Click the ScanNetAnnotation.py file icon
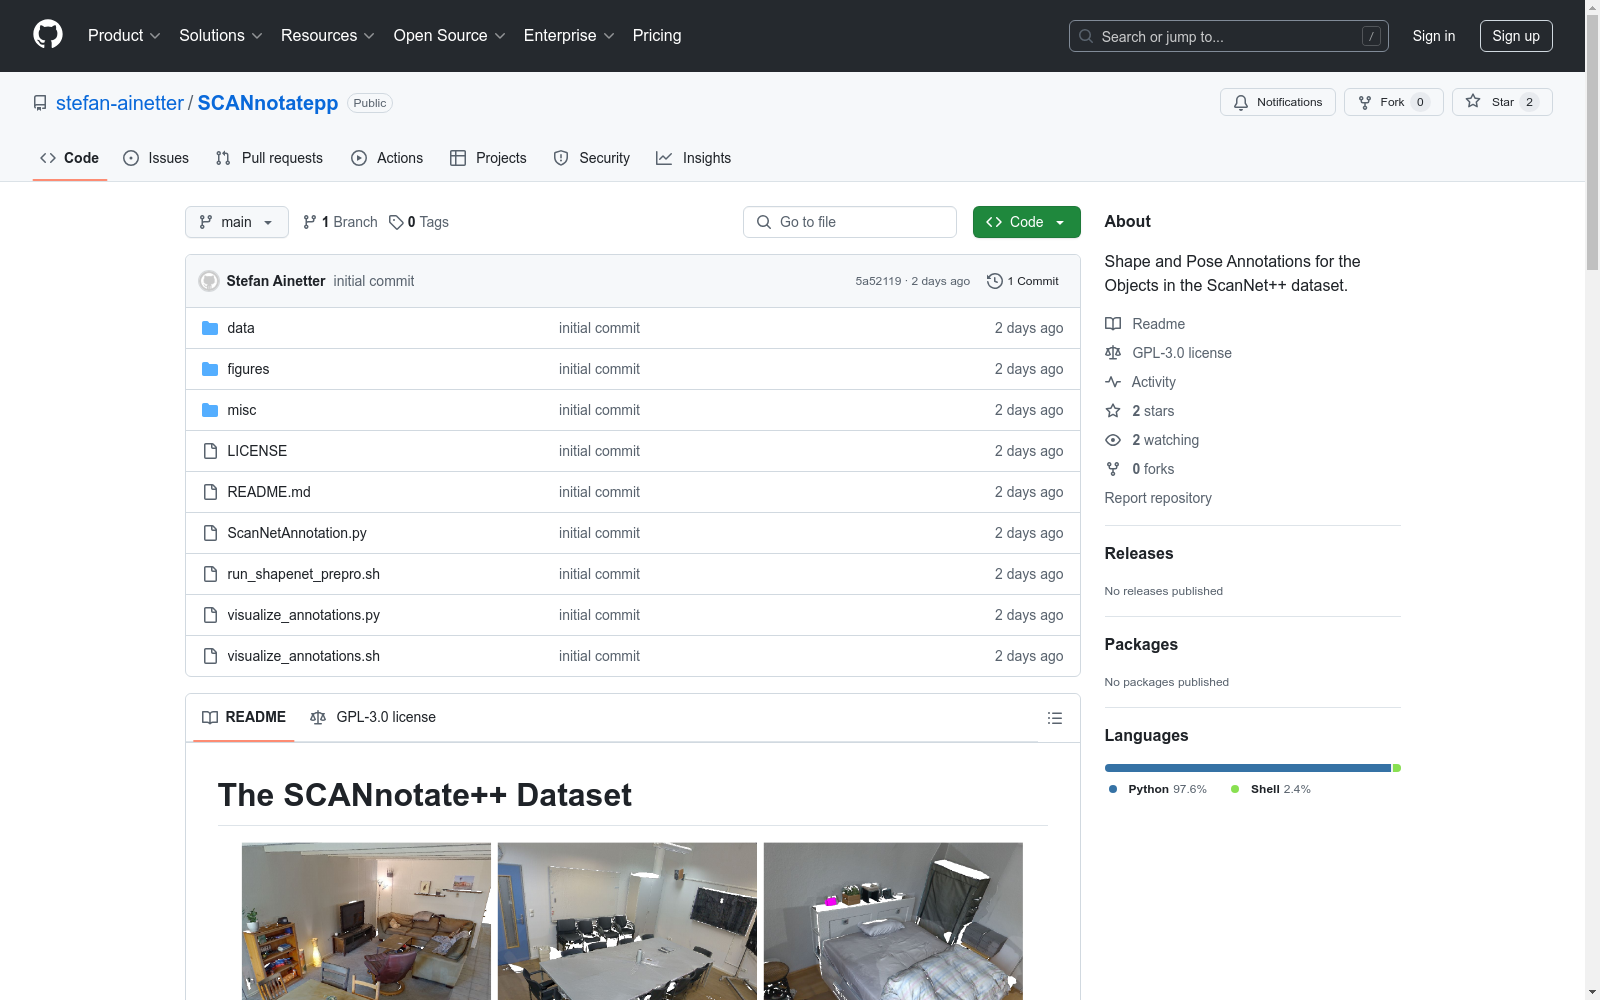This screenshot has height=1000, width=1600. [x=210, y=533]
